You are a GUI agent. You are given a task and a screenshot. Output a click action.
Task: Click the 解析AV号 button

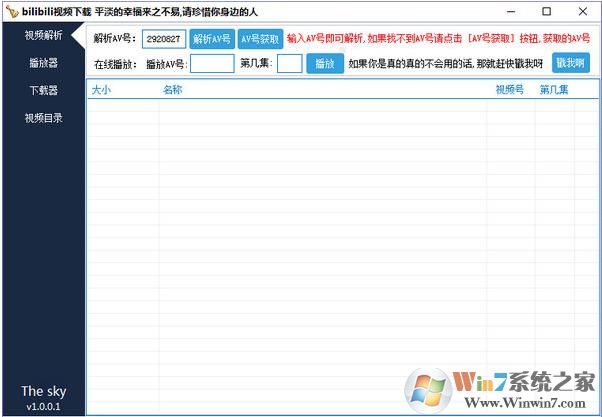(x=212, y=39)
